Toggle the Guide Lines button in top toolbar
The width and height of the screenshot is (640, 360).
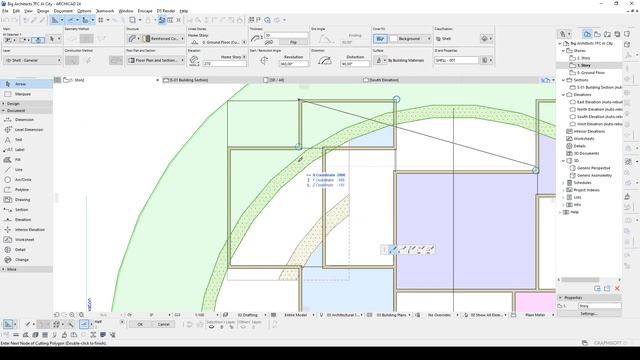[x=56, y=20]
